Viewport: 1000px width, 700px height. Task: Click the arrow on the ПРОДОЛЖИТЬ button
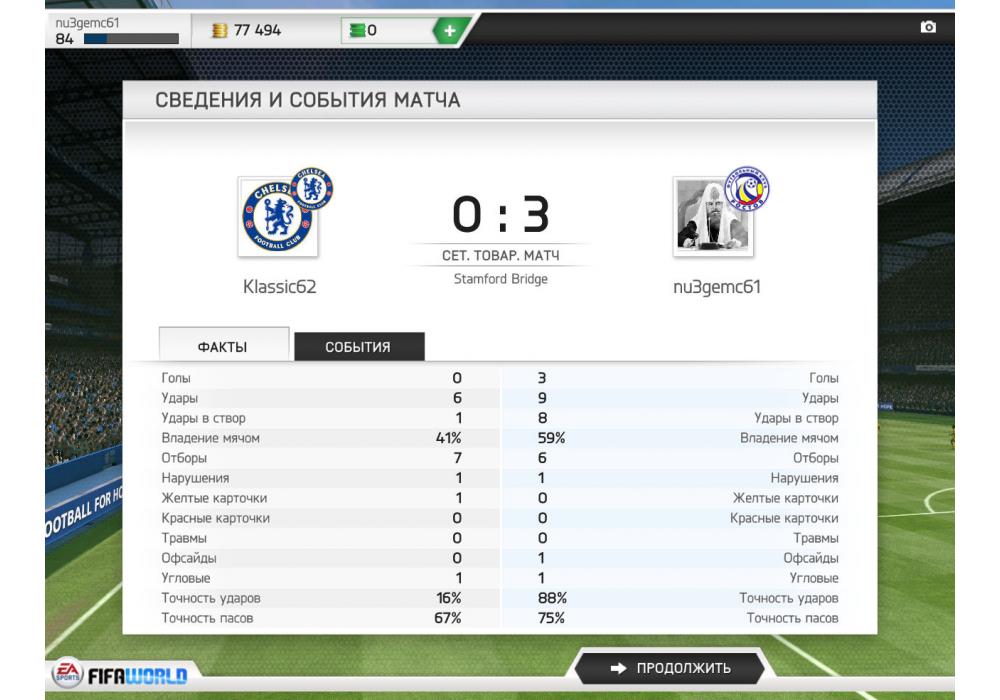618,668
